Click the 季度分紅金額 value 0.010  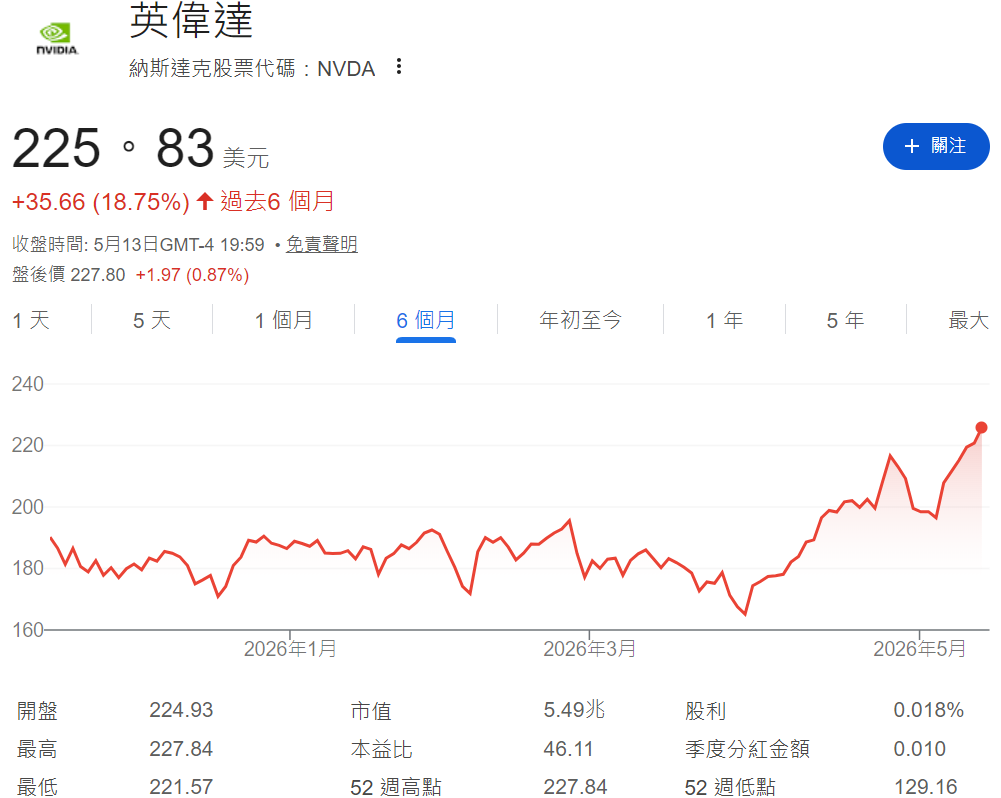point(919,748)
